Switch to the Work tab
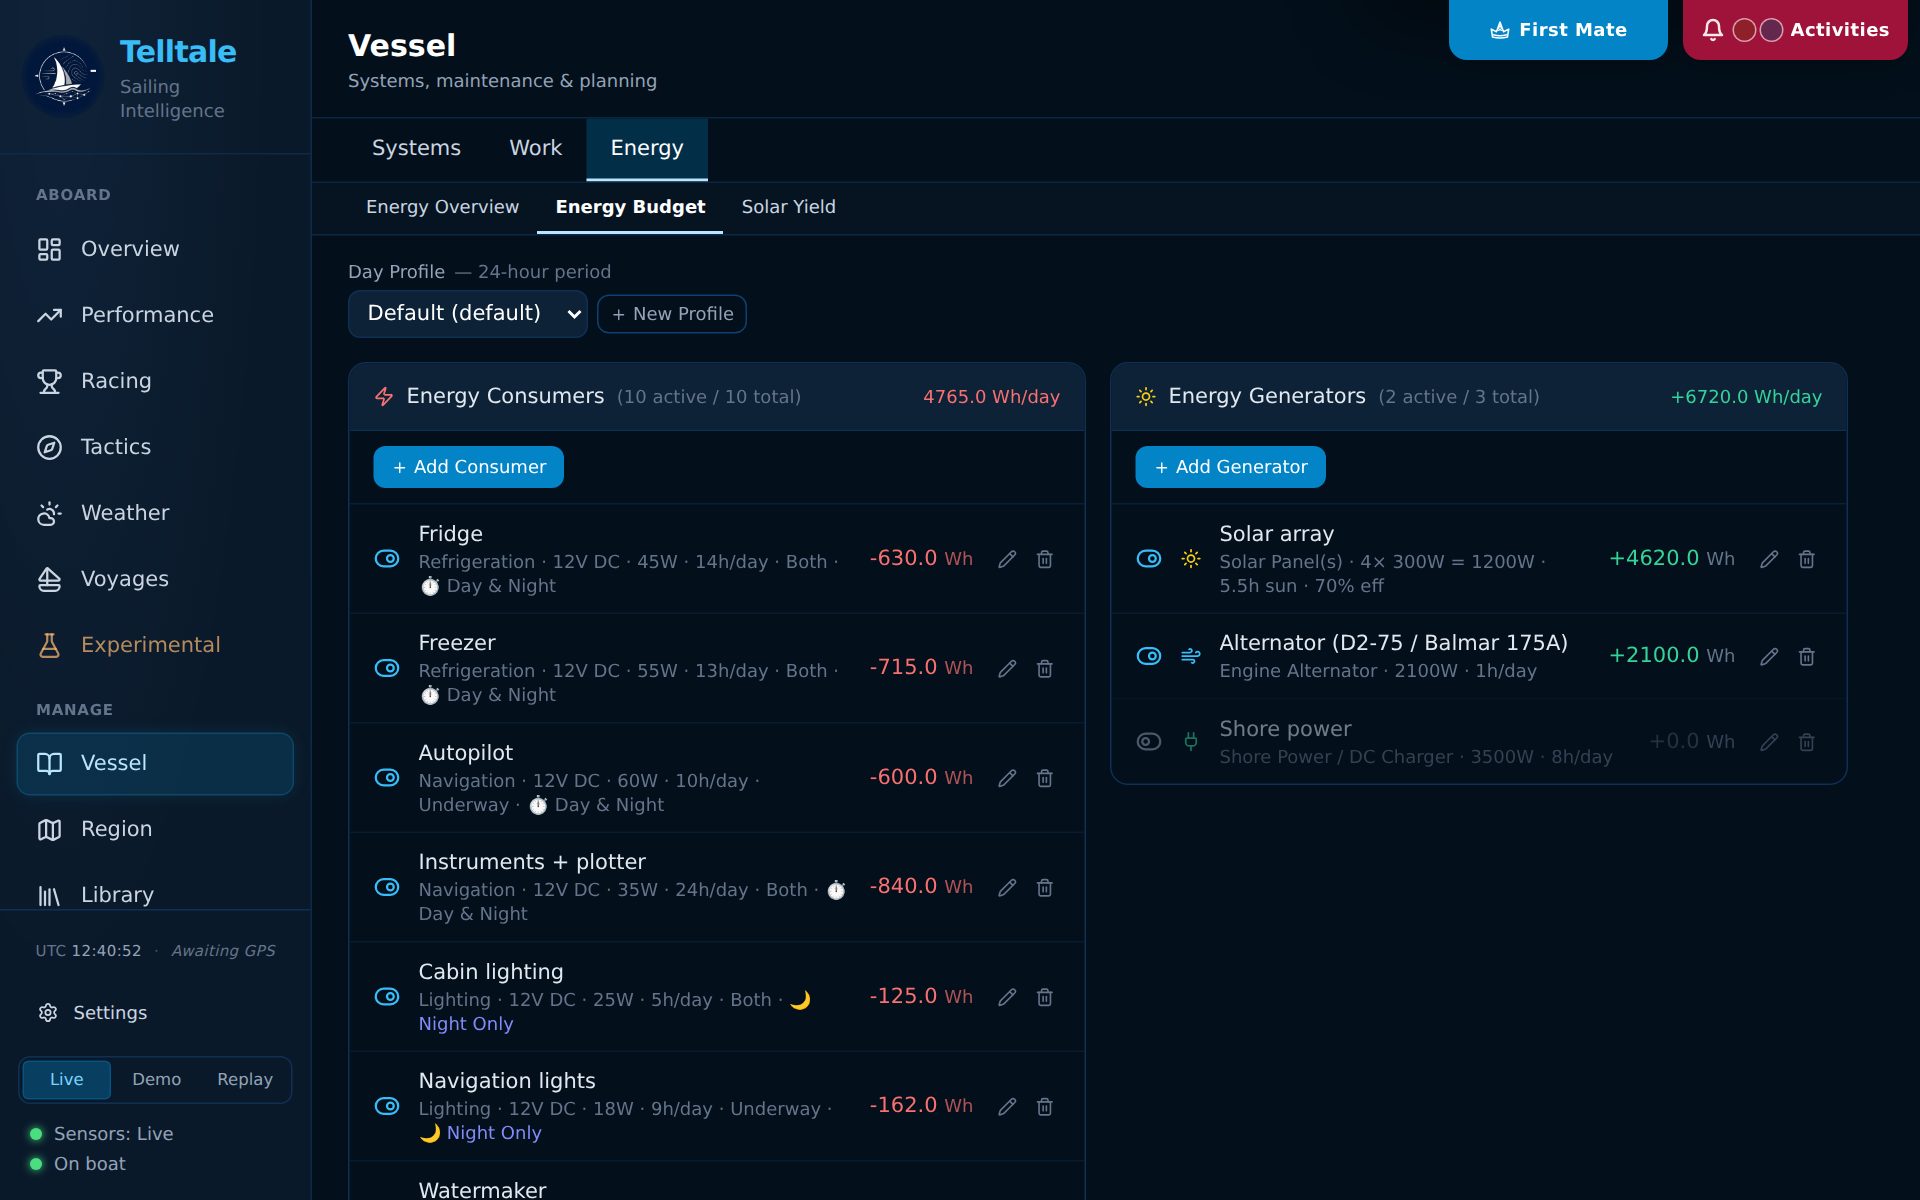1920x1200 pixels. 535,148
